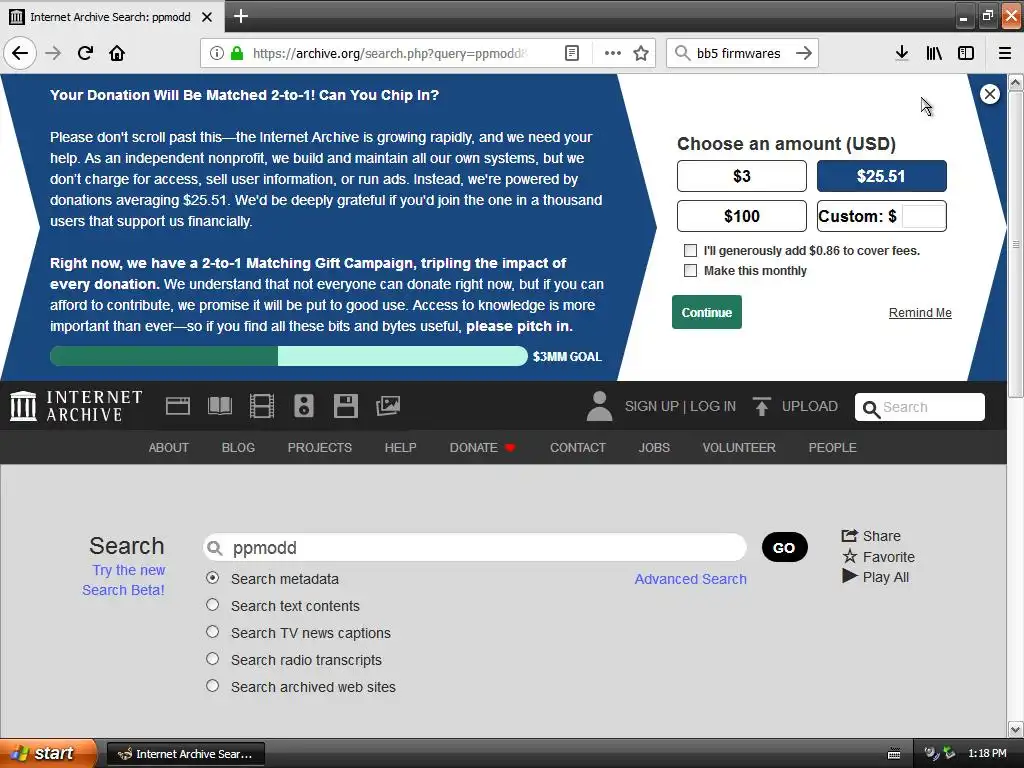The width and height of the screenshot is (1024, 768).
Task: Click the upload arrow icon
Action: click(x=761, y=406)
